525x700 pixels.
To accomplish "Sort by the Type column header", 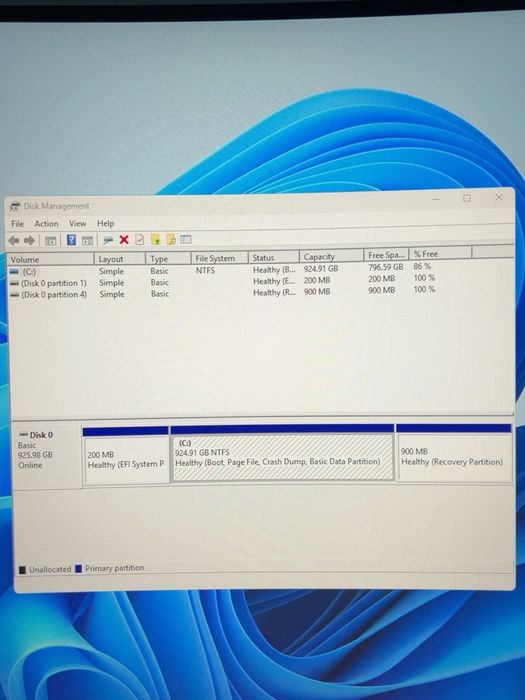I will 168,258.
